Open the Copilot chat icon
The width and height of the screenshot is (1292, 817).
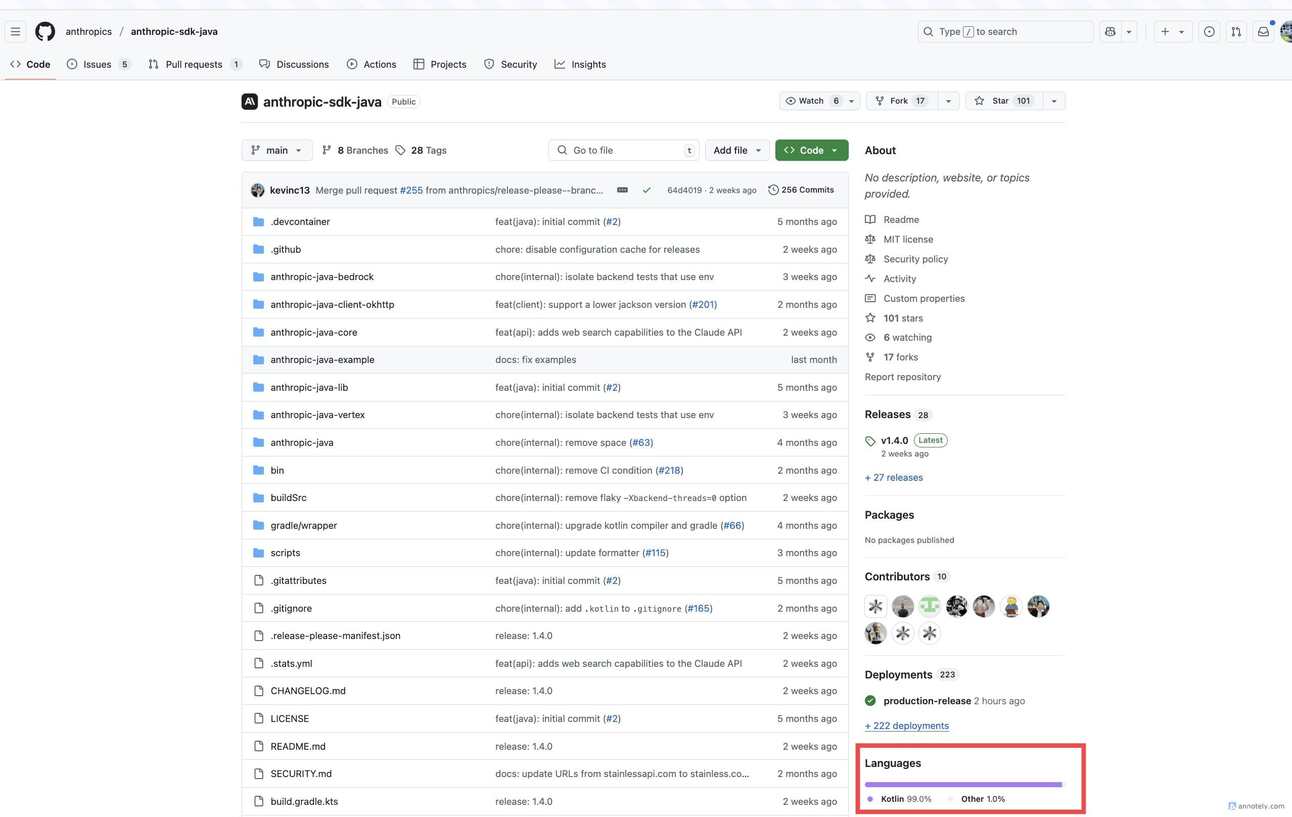click(x=1110, y=32)
